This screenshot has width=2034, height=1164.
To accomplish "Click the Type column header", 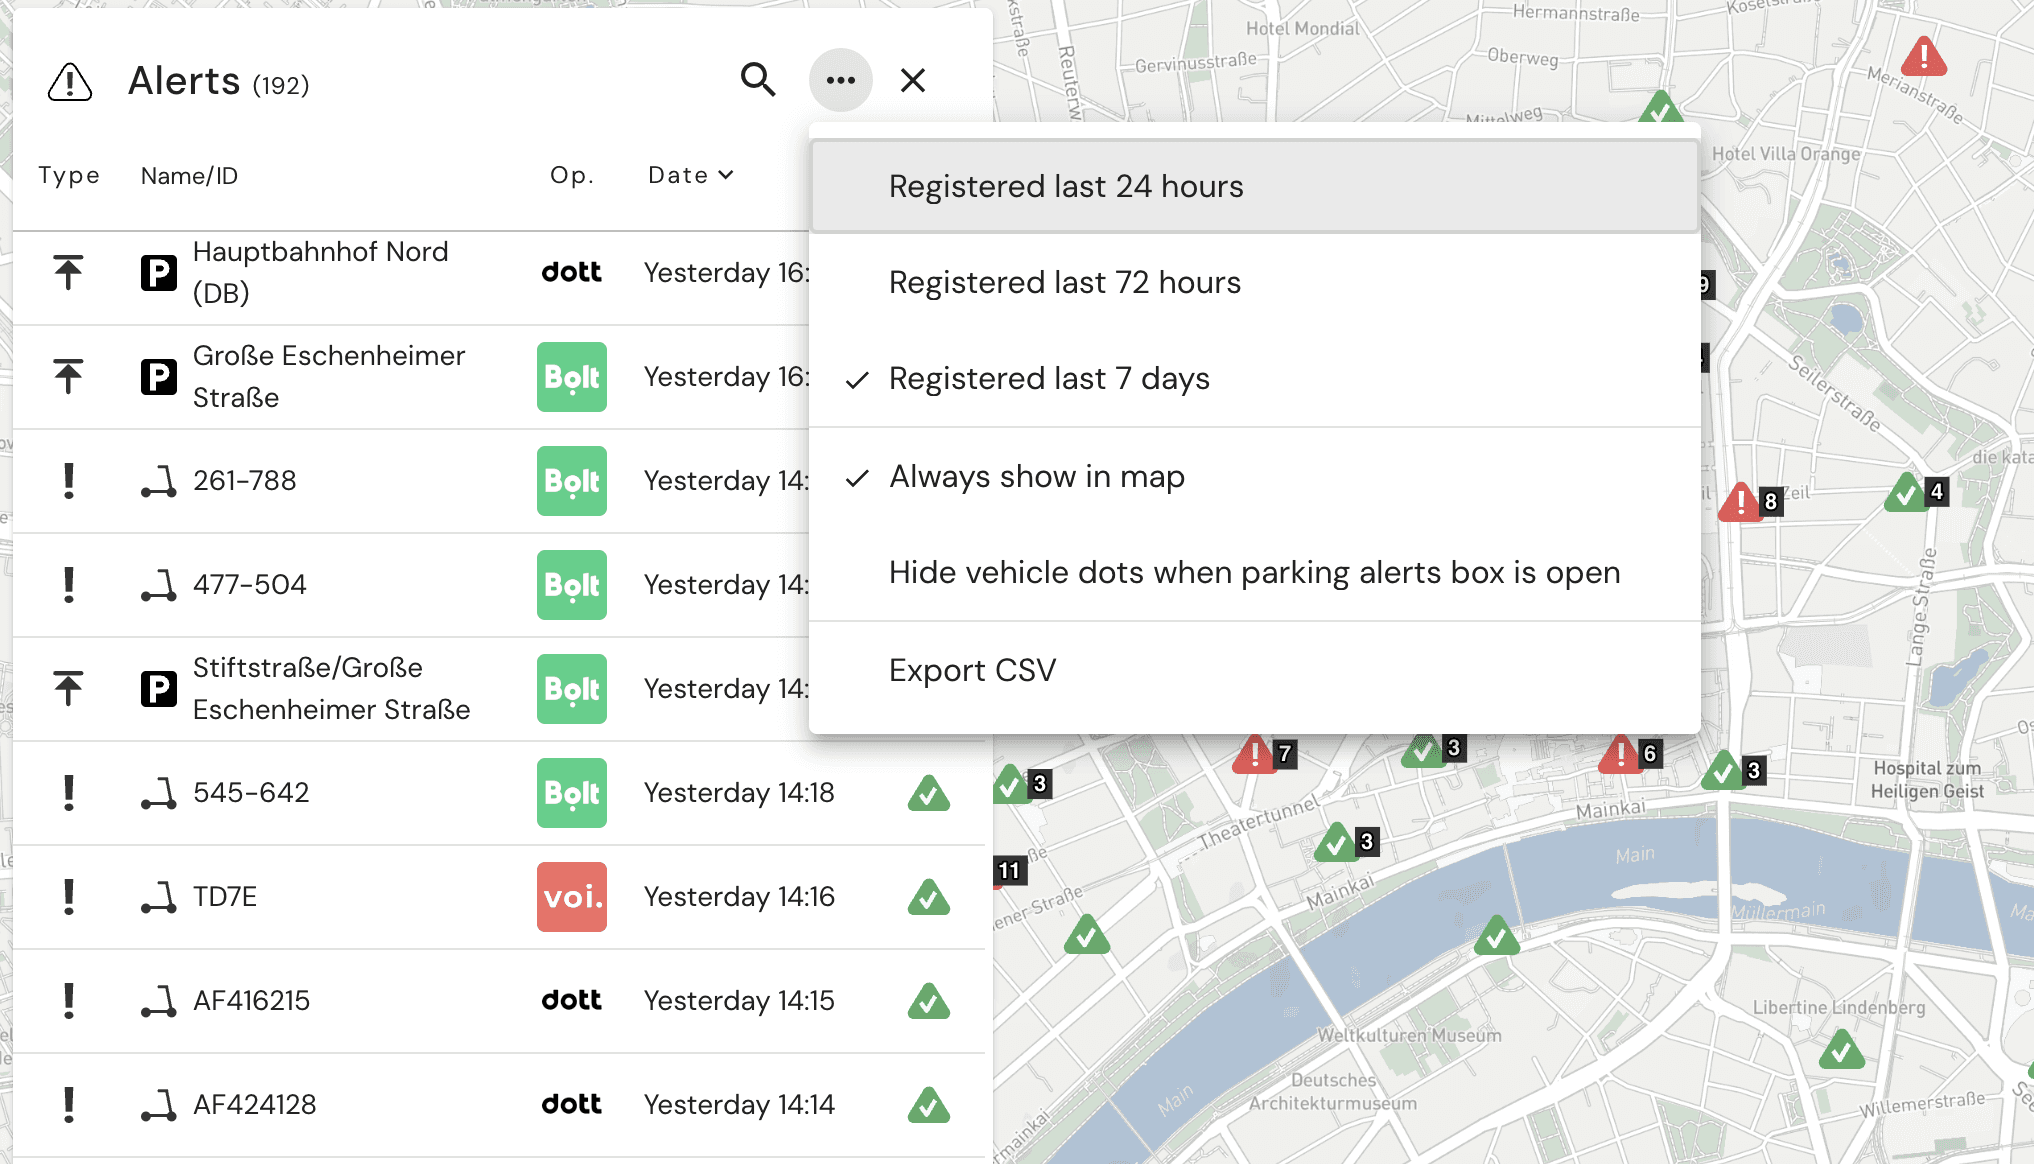I will click(69, 176).
